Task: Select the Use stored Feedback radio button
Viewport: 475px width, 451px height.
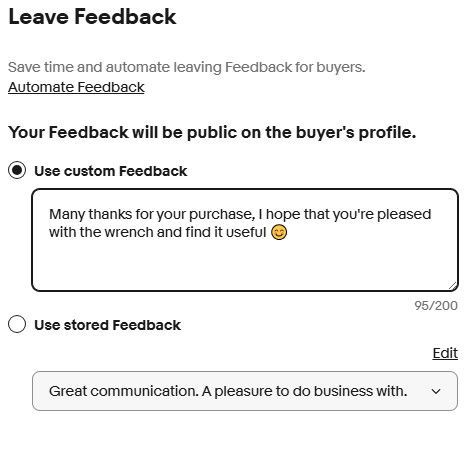Action: (17, 324)
